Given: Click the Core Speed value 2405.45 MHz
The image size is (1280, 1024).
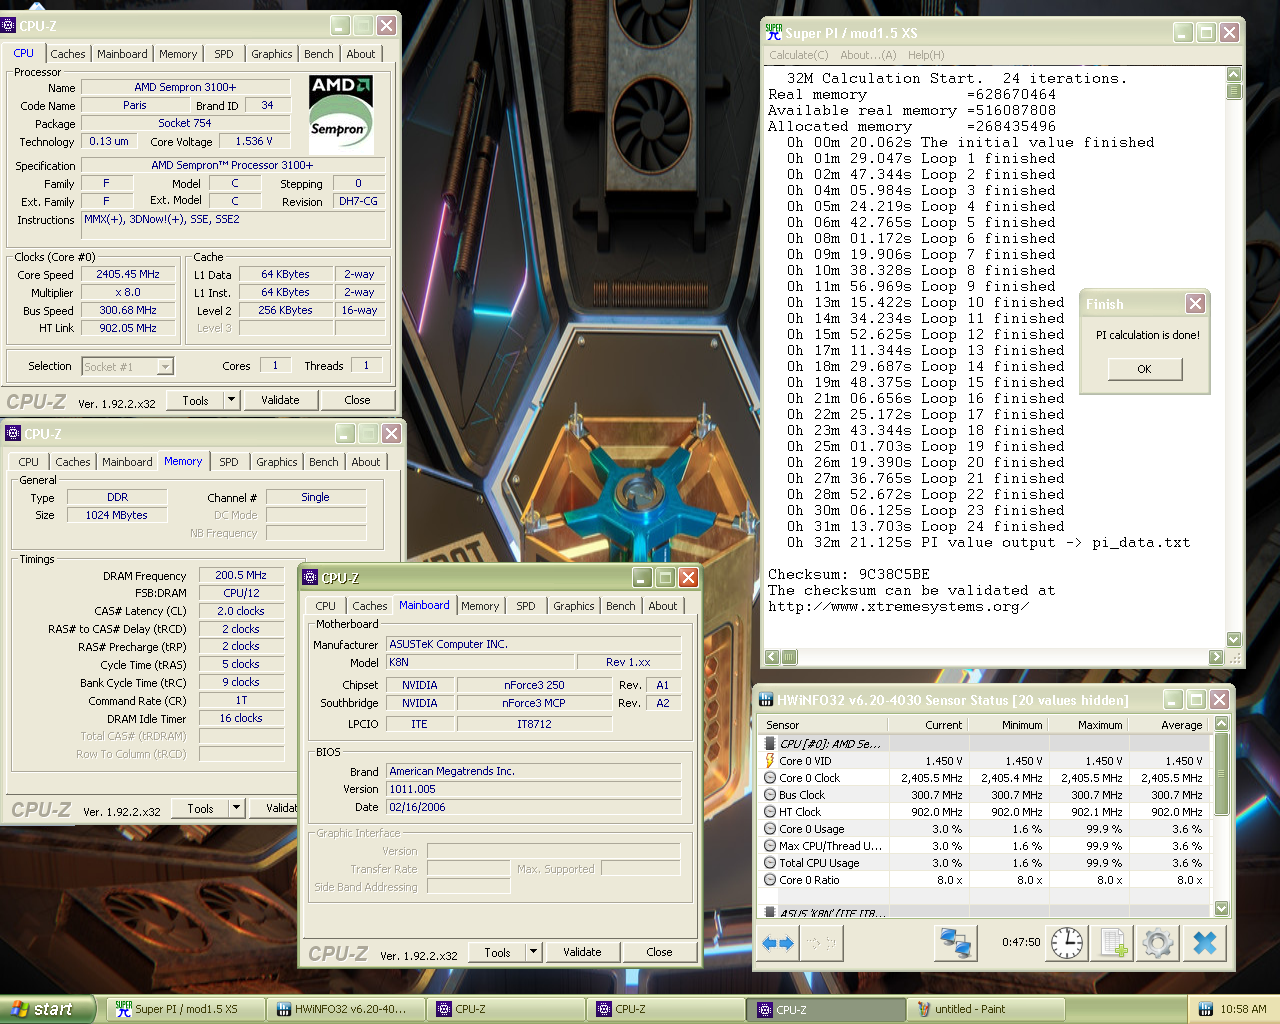Looking at the screenshot, I should 128,274.
